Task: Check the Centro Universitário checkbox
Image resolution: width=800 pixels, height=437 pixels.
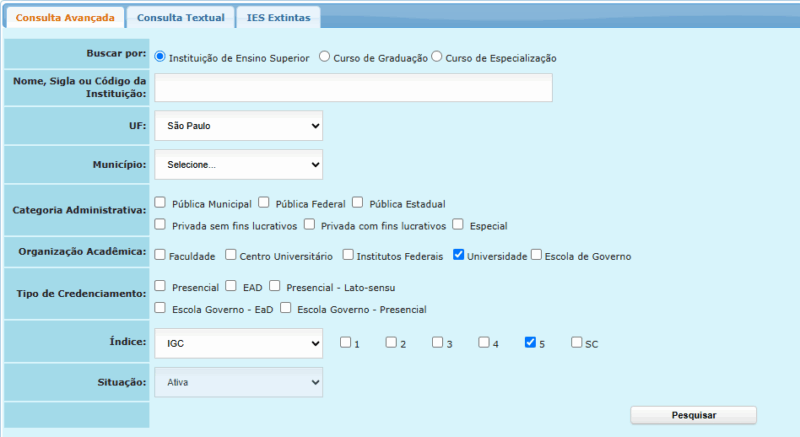Action: 231,254
